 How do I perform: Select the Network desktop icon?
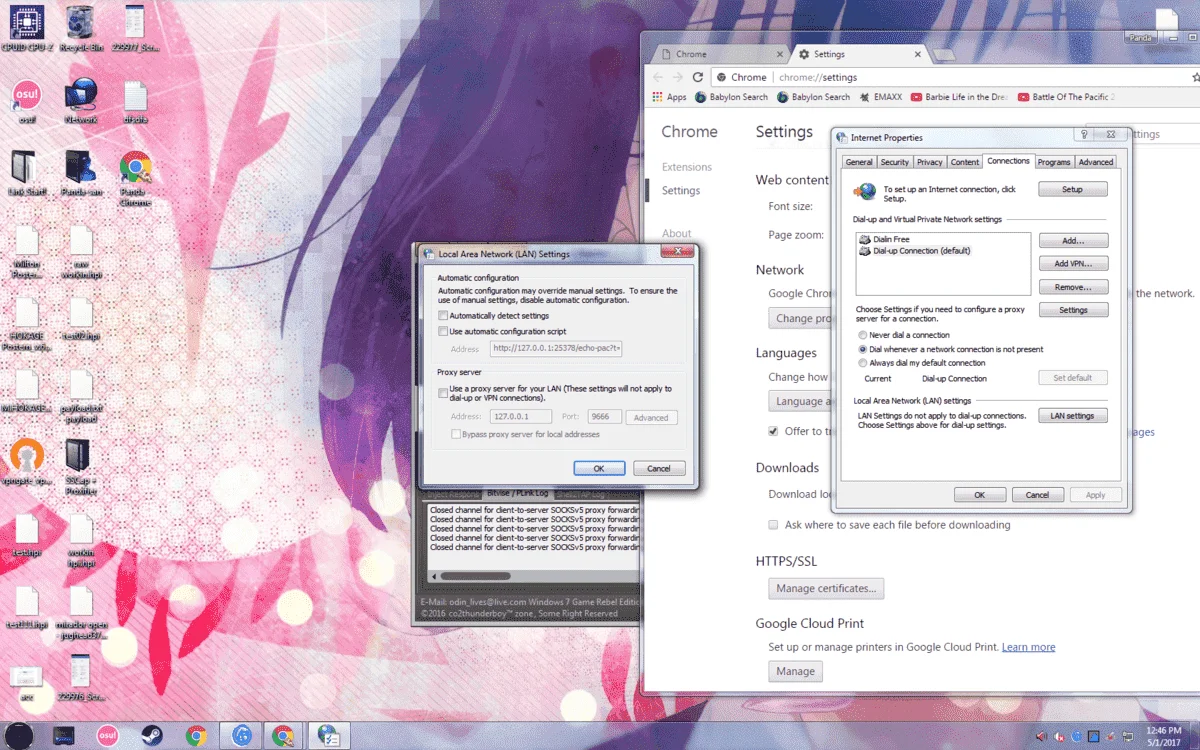tap(80, 102)
